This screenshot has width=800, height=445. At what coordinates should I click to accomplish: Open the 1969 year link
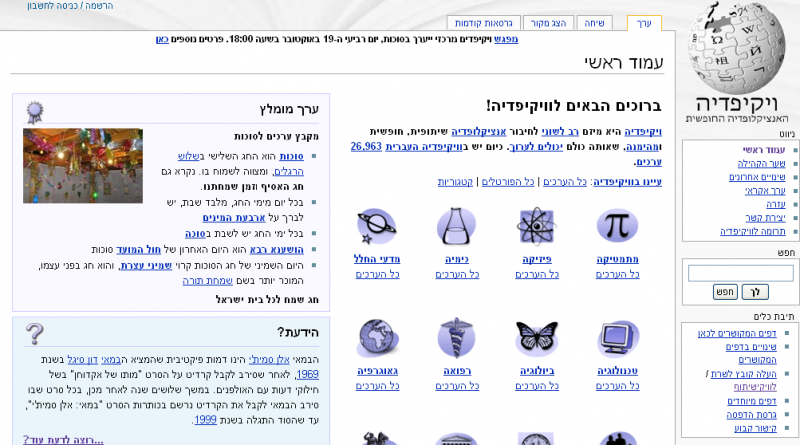tap(307, 375)
